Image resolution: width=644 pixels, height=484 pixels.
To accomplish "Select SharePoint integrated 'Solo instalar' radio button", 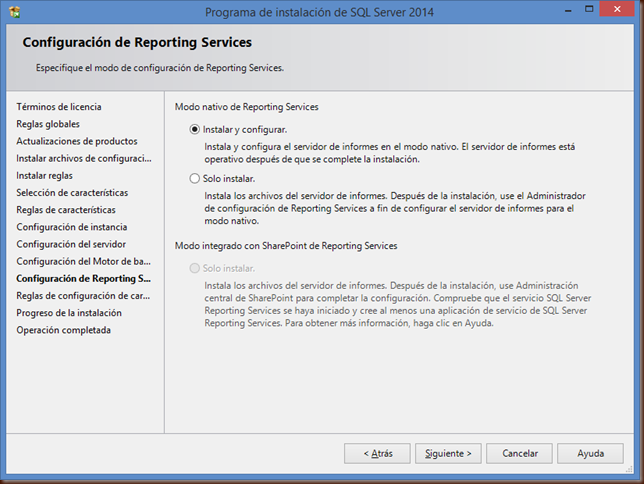I will pyautogui.click(x=194, y=268).
